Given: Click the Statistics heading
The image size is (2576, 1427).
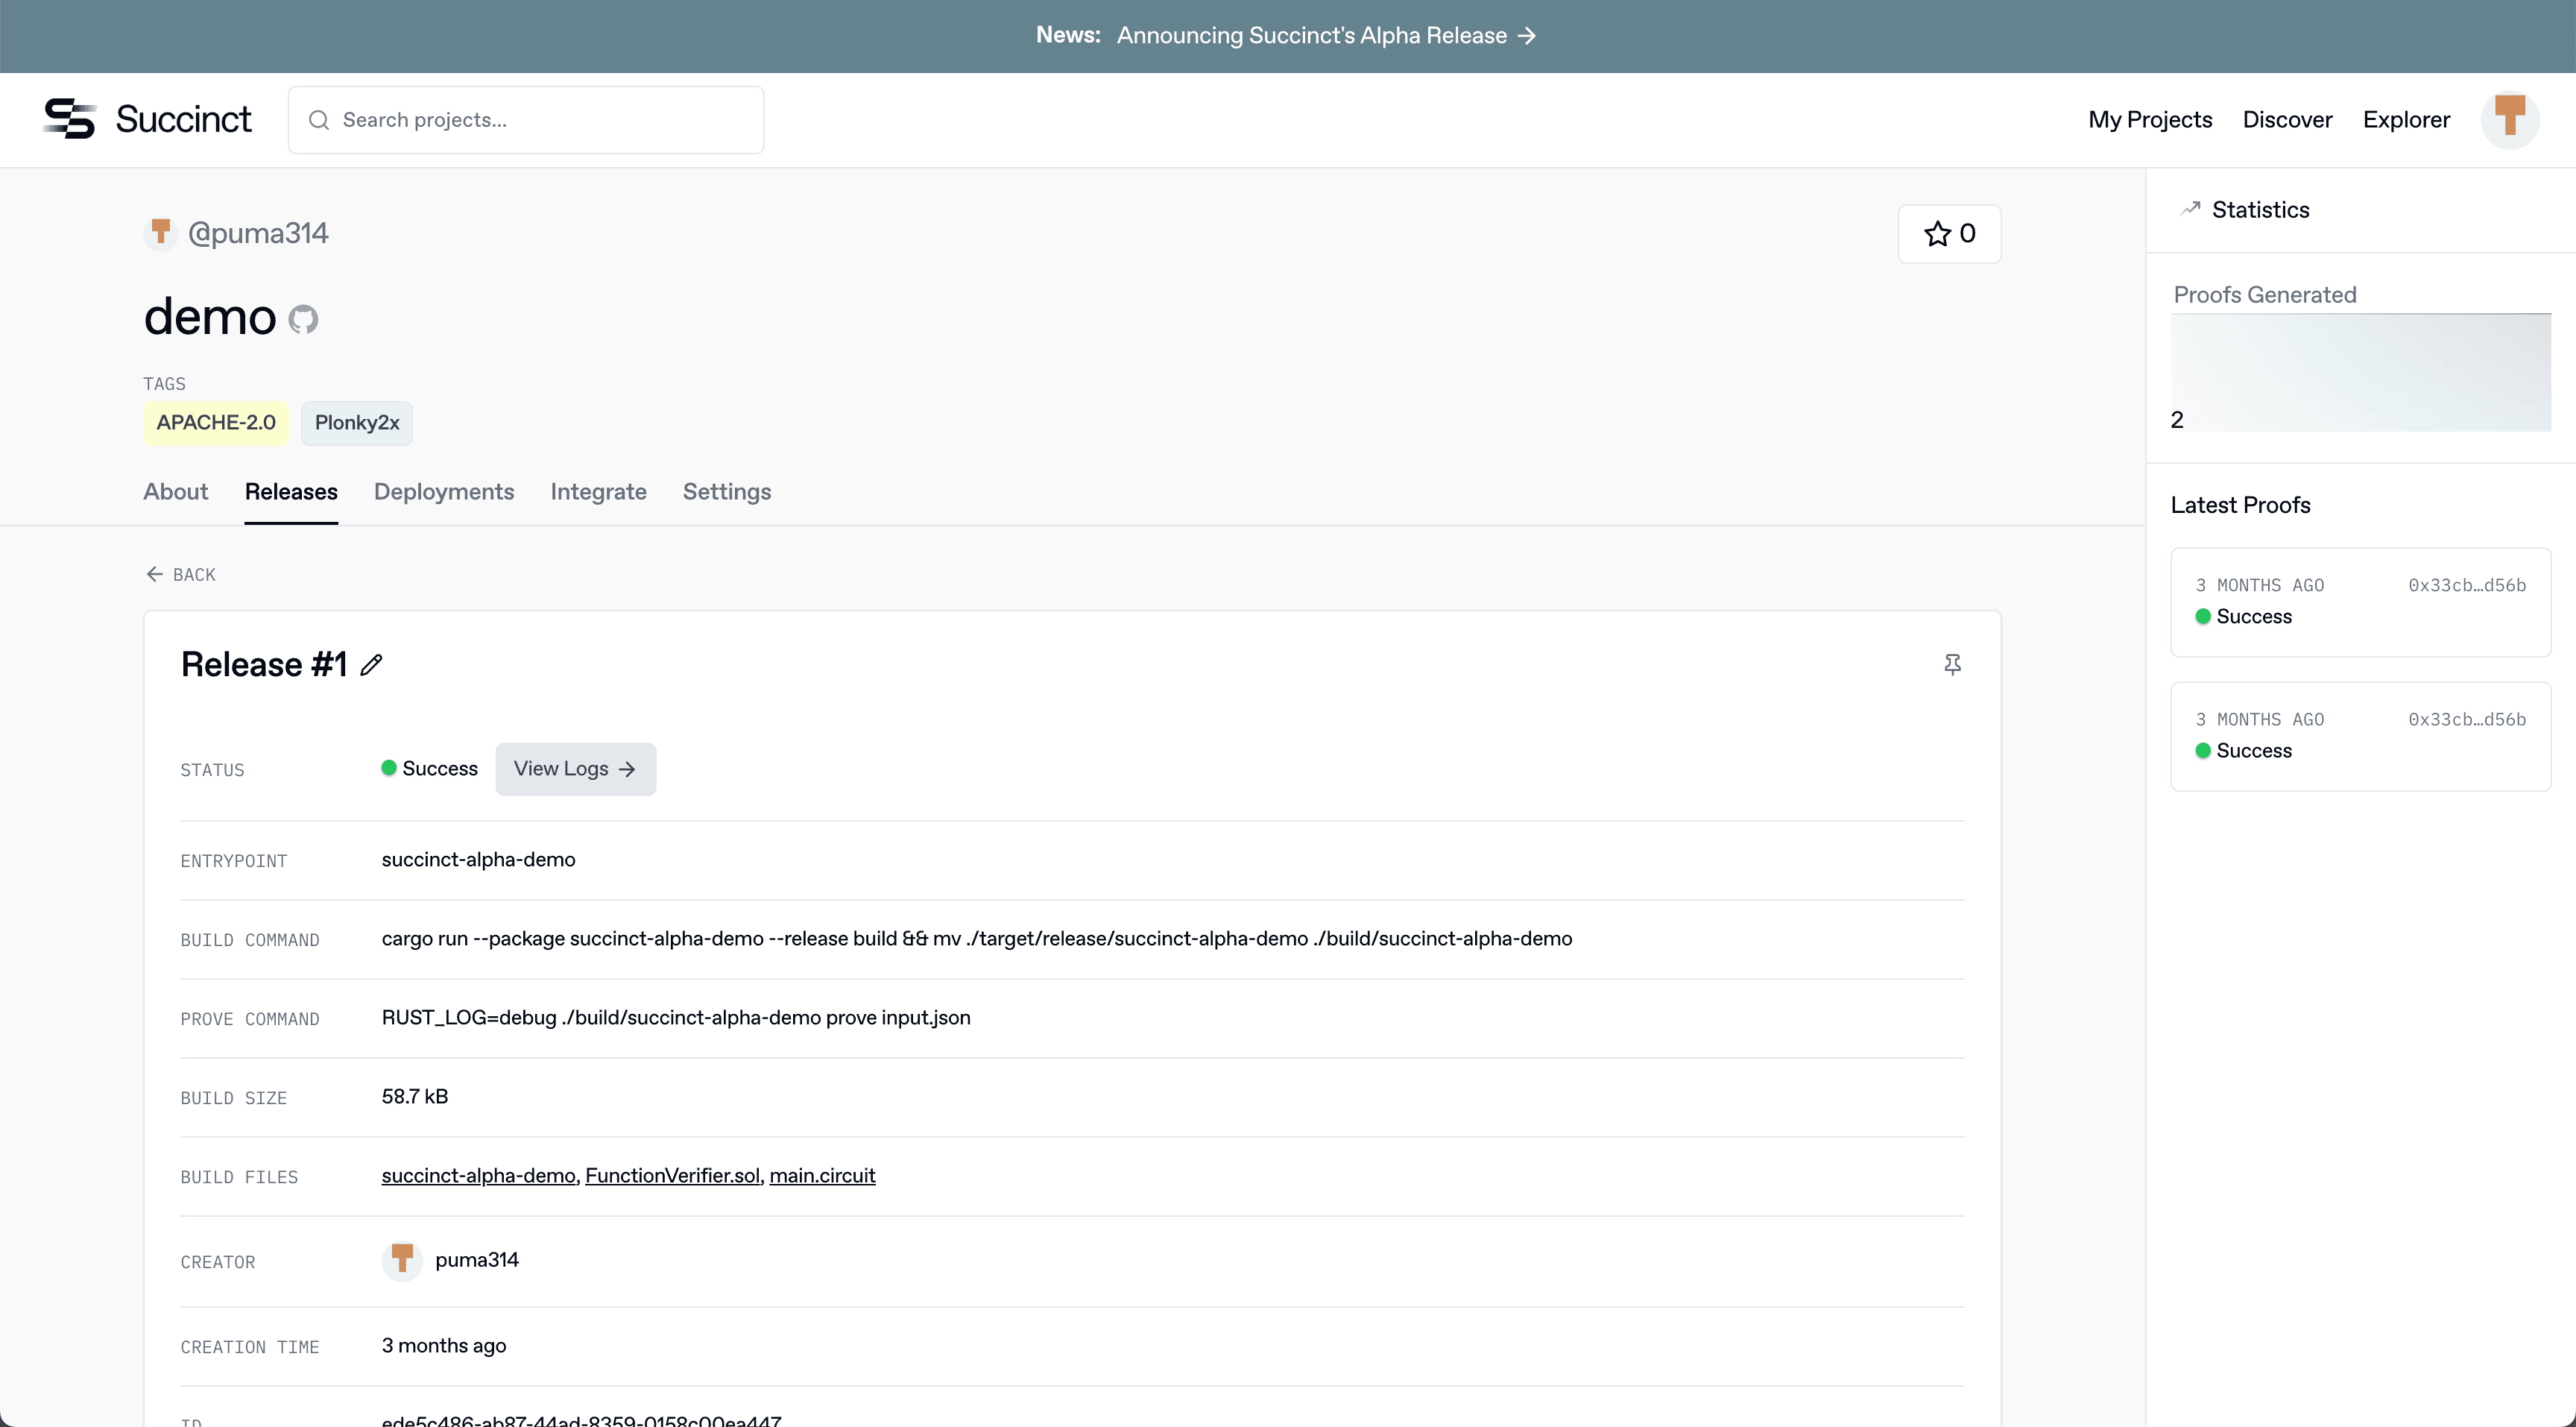Looking at the screenshot, I should (2260, 210).
